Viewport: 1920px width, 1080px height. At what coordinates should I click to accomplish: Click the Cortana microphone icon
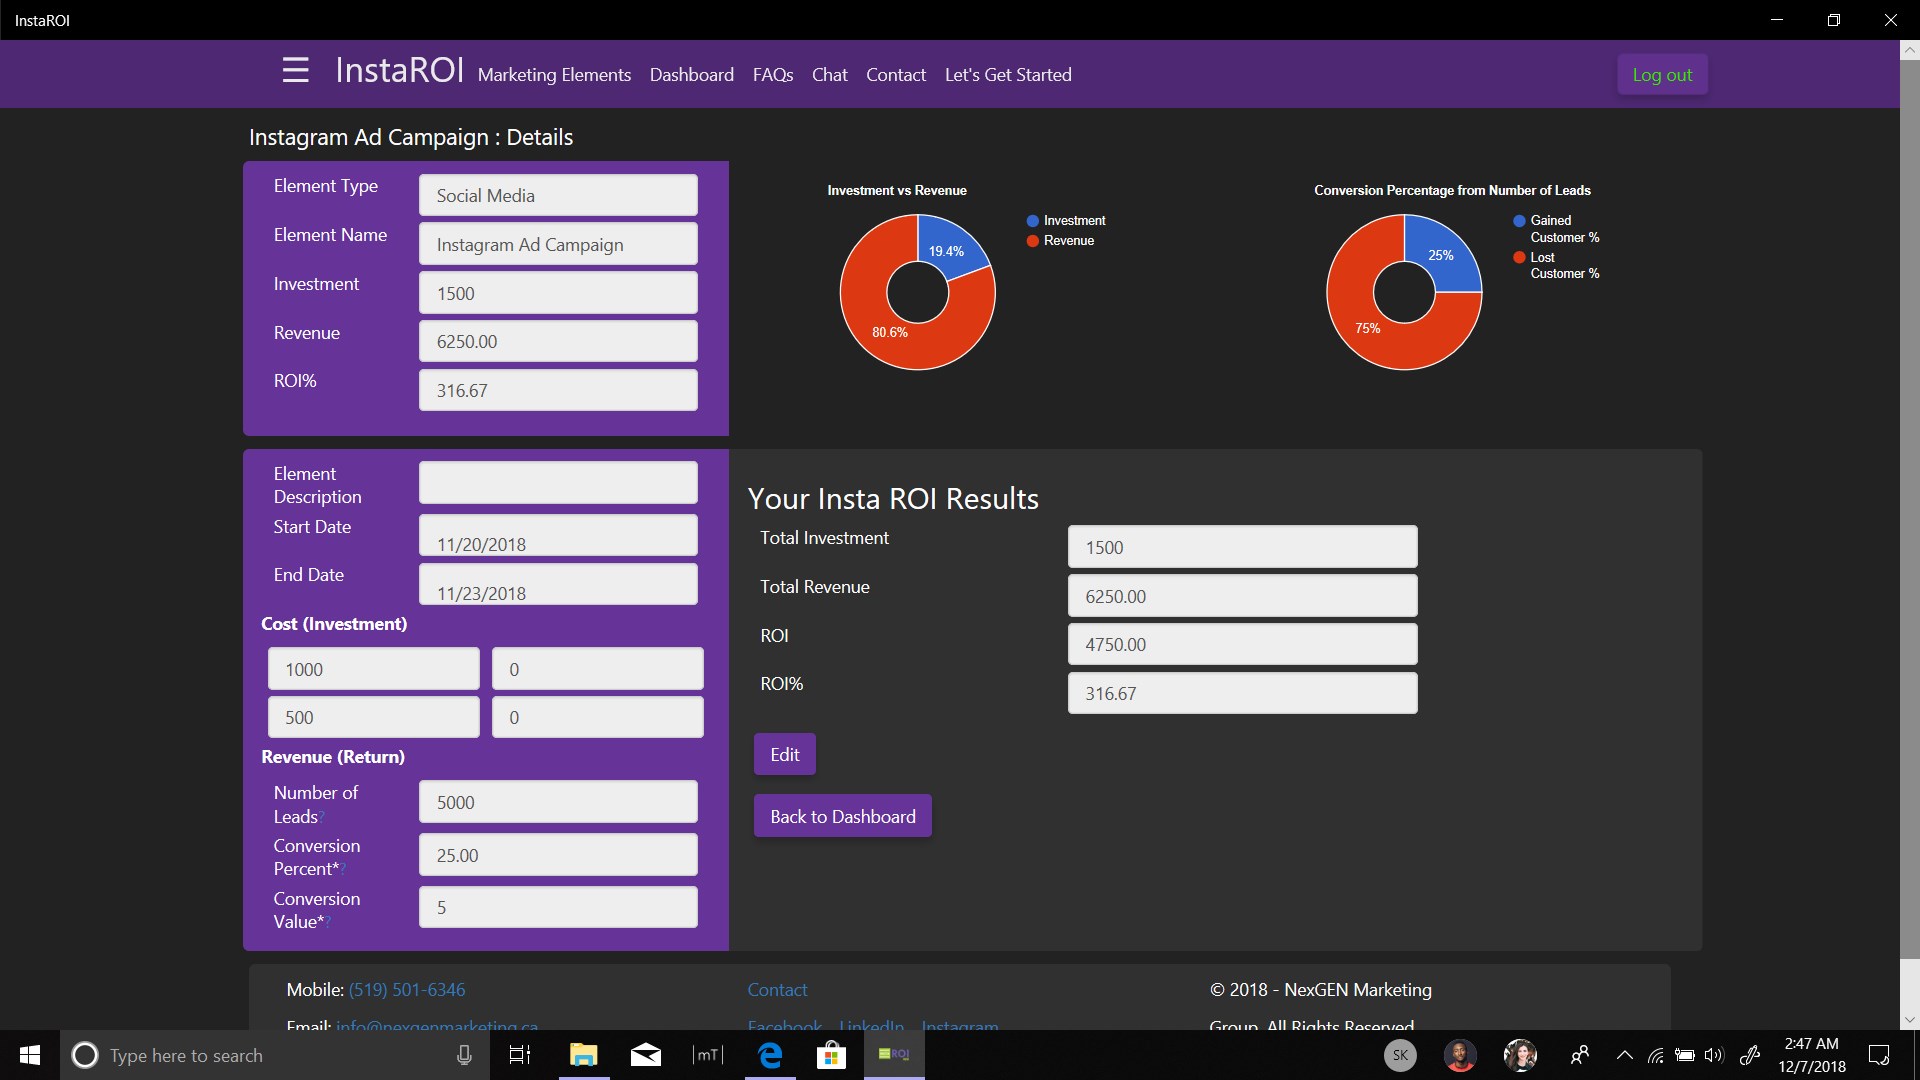tap(464, 1055)
